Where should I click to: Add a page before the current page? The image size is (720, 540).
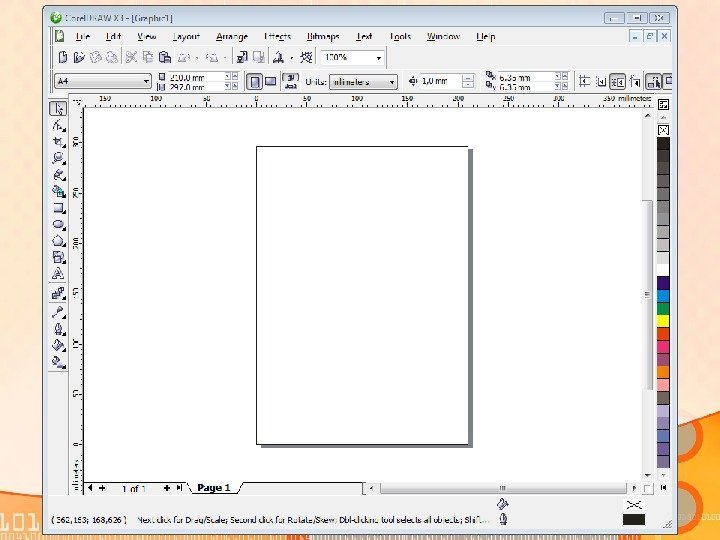[102, 488]
